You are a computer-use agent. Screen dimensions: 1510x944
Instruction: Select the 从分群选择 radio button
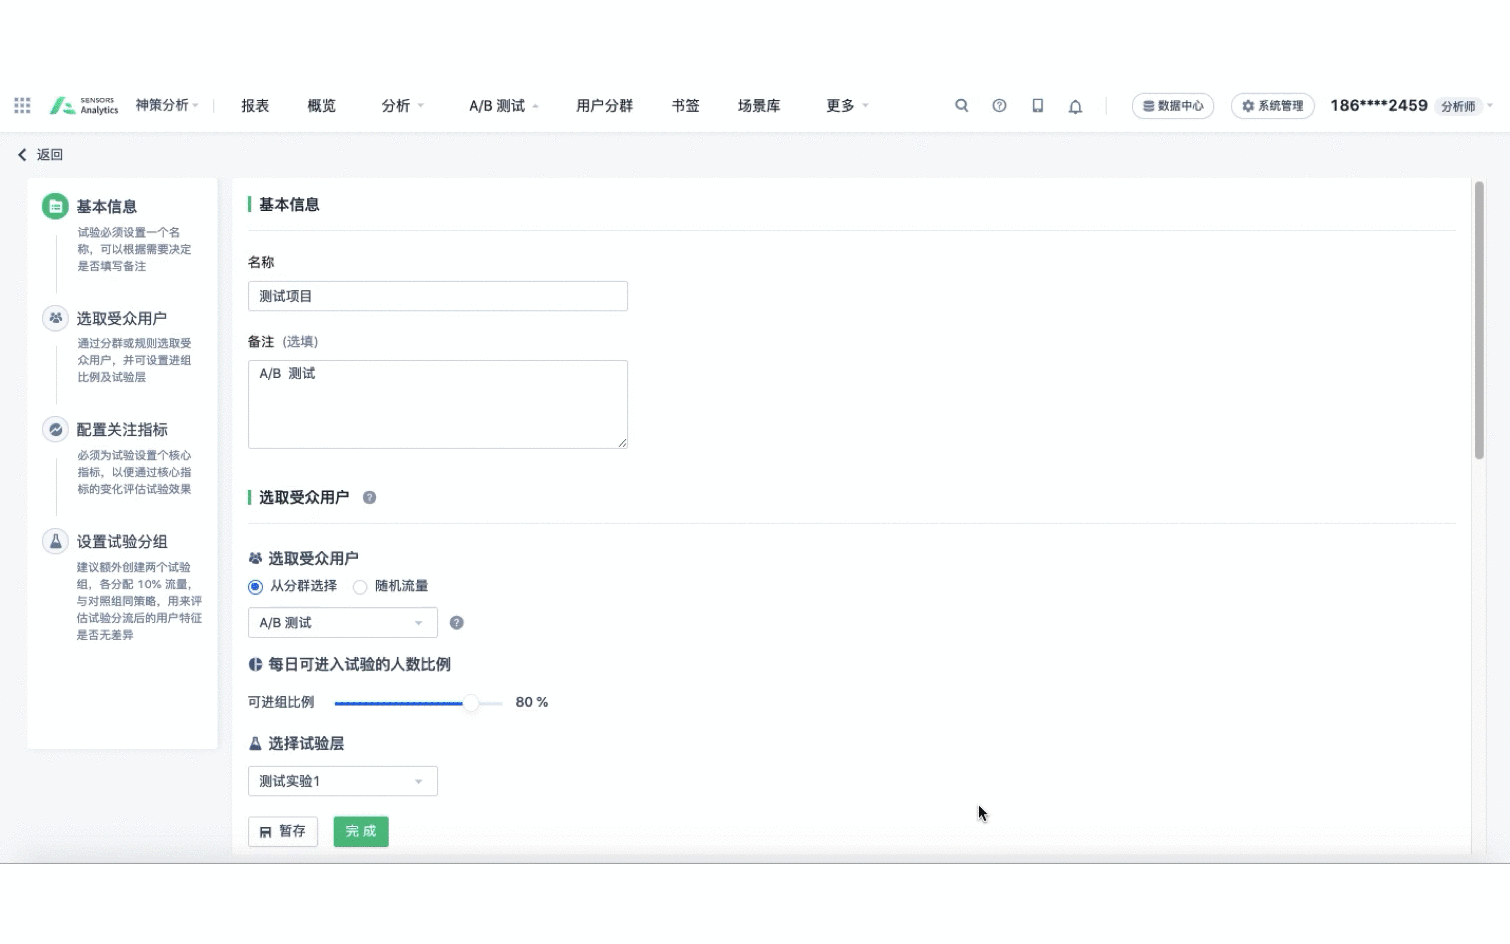pyautogui.click(x=256, y=587)
